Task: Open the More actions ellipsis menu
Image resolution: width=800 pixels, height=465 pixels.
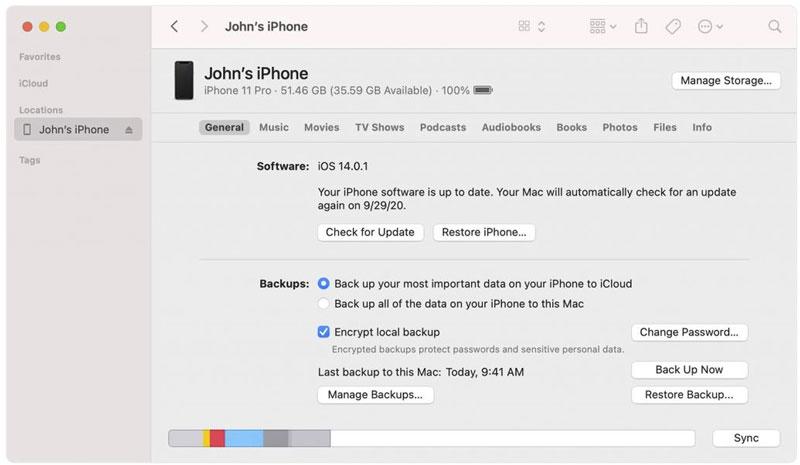Action: coord(710,27)
